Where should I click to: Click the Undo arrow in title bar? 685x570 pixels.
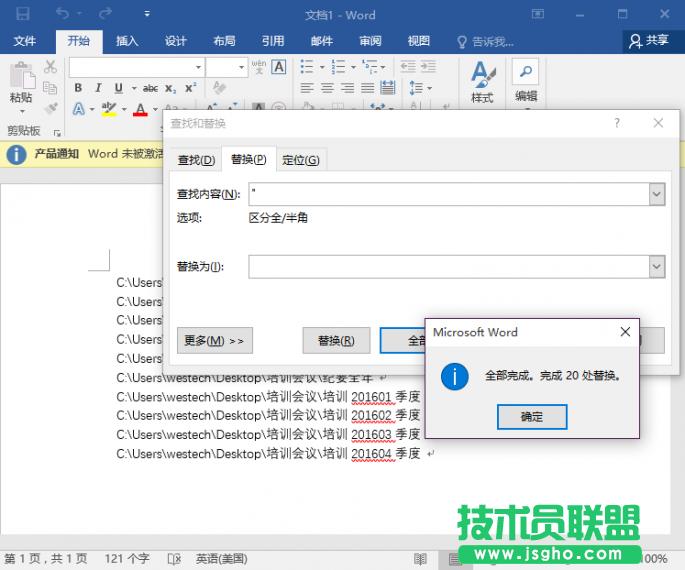pyautogui.click(x=63, y=14)
